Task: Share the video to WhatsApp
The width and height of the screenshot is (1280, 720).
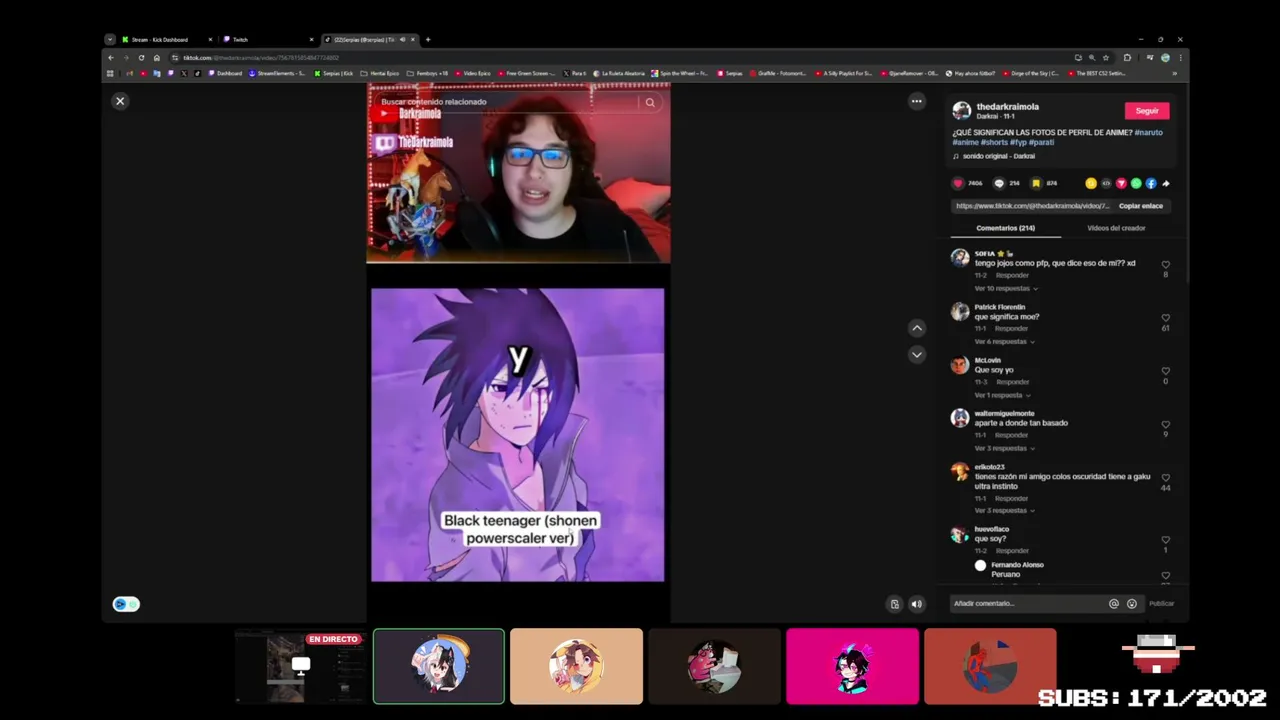Action: point(1136,183)
